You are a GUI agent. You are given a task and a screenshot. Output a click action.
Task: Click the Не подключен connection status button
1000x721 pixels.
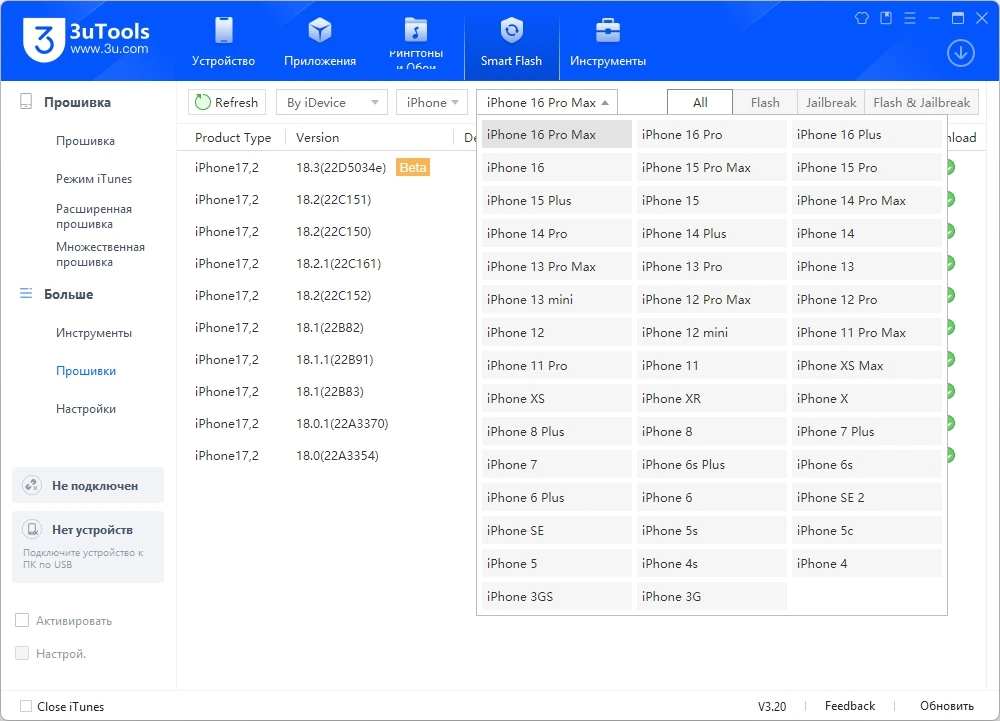(88, 486)
